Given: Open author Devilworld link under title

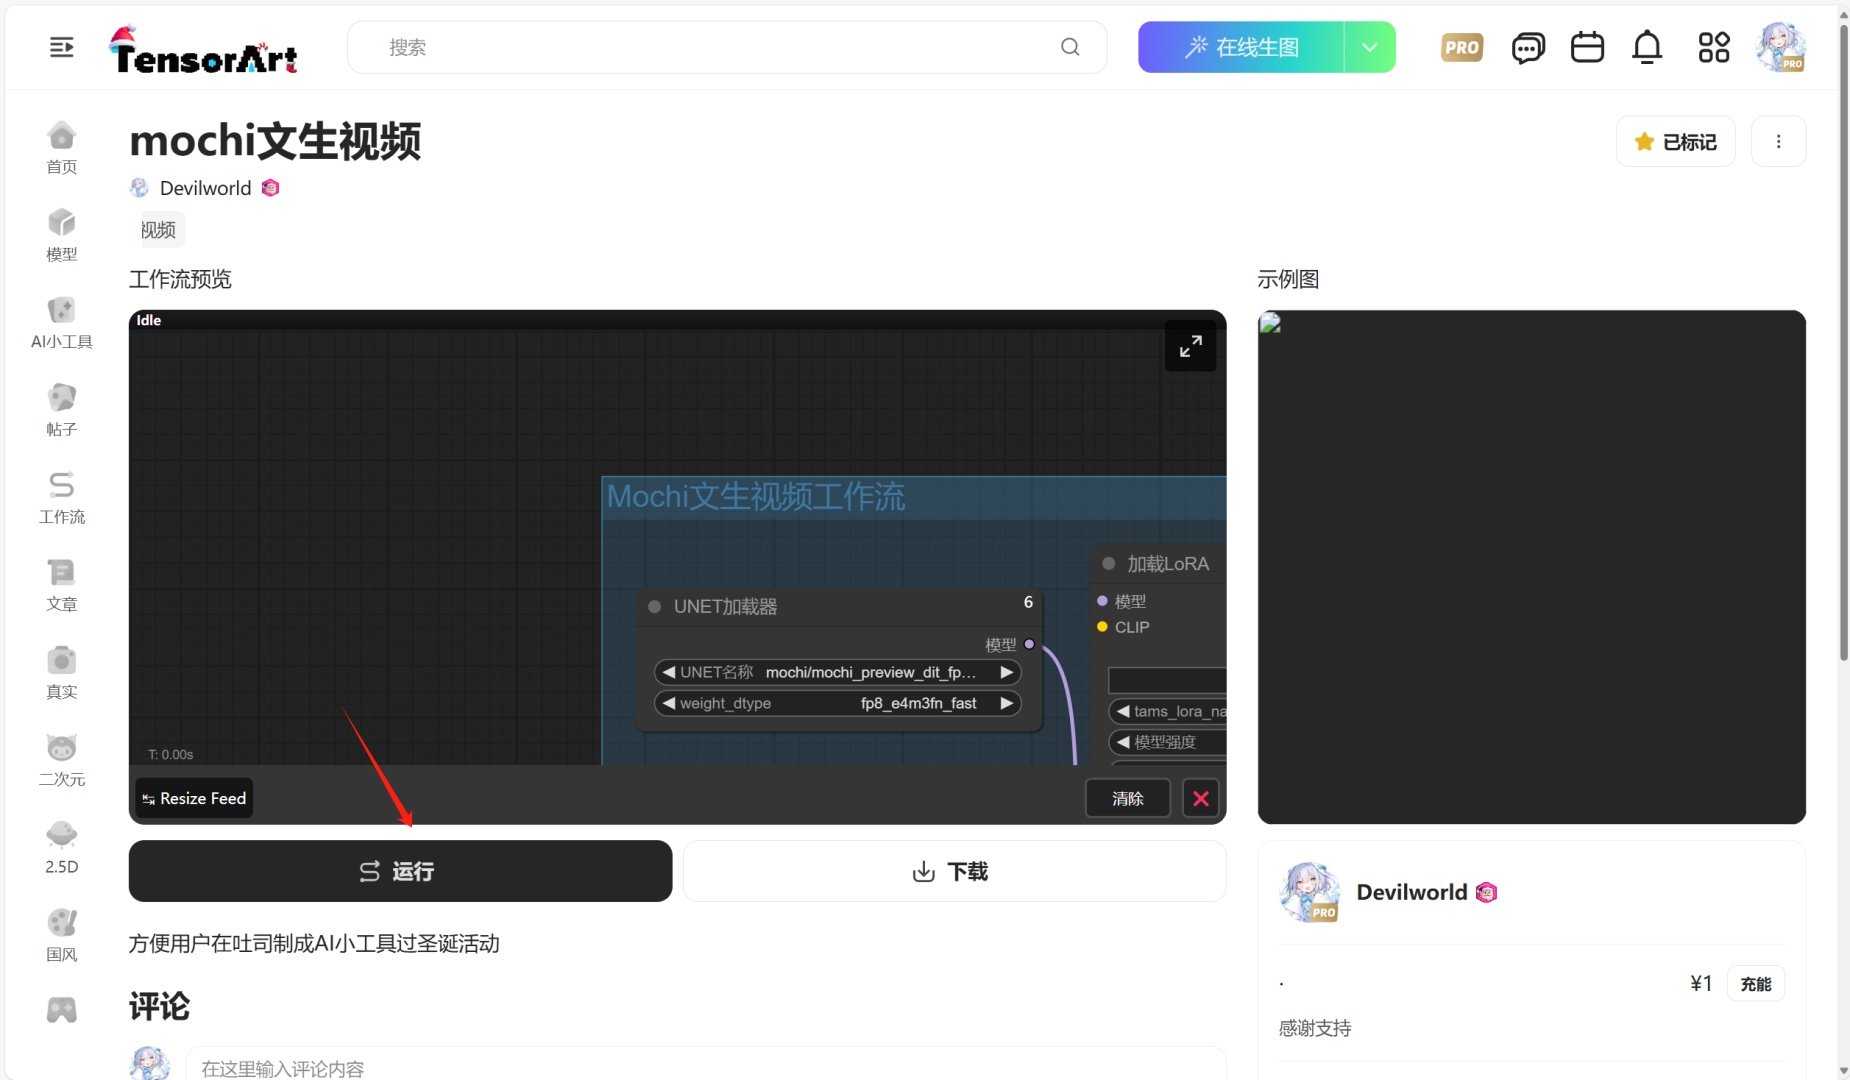Looking at the screenshot, I should click(x=205, y=188).
